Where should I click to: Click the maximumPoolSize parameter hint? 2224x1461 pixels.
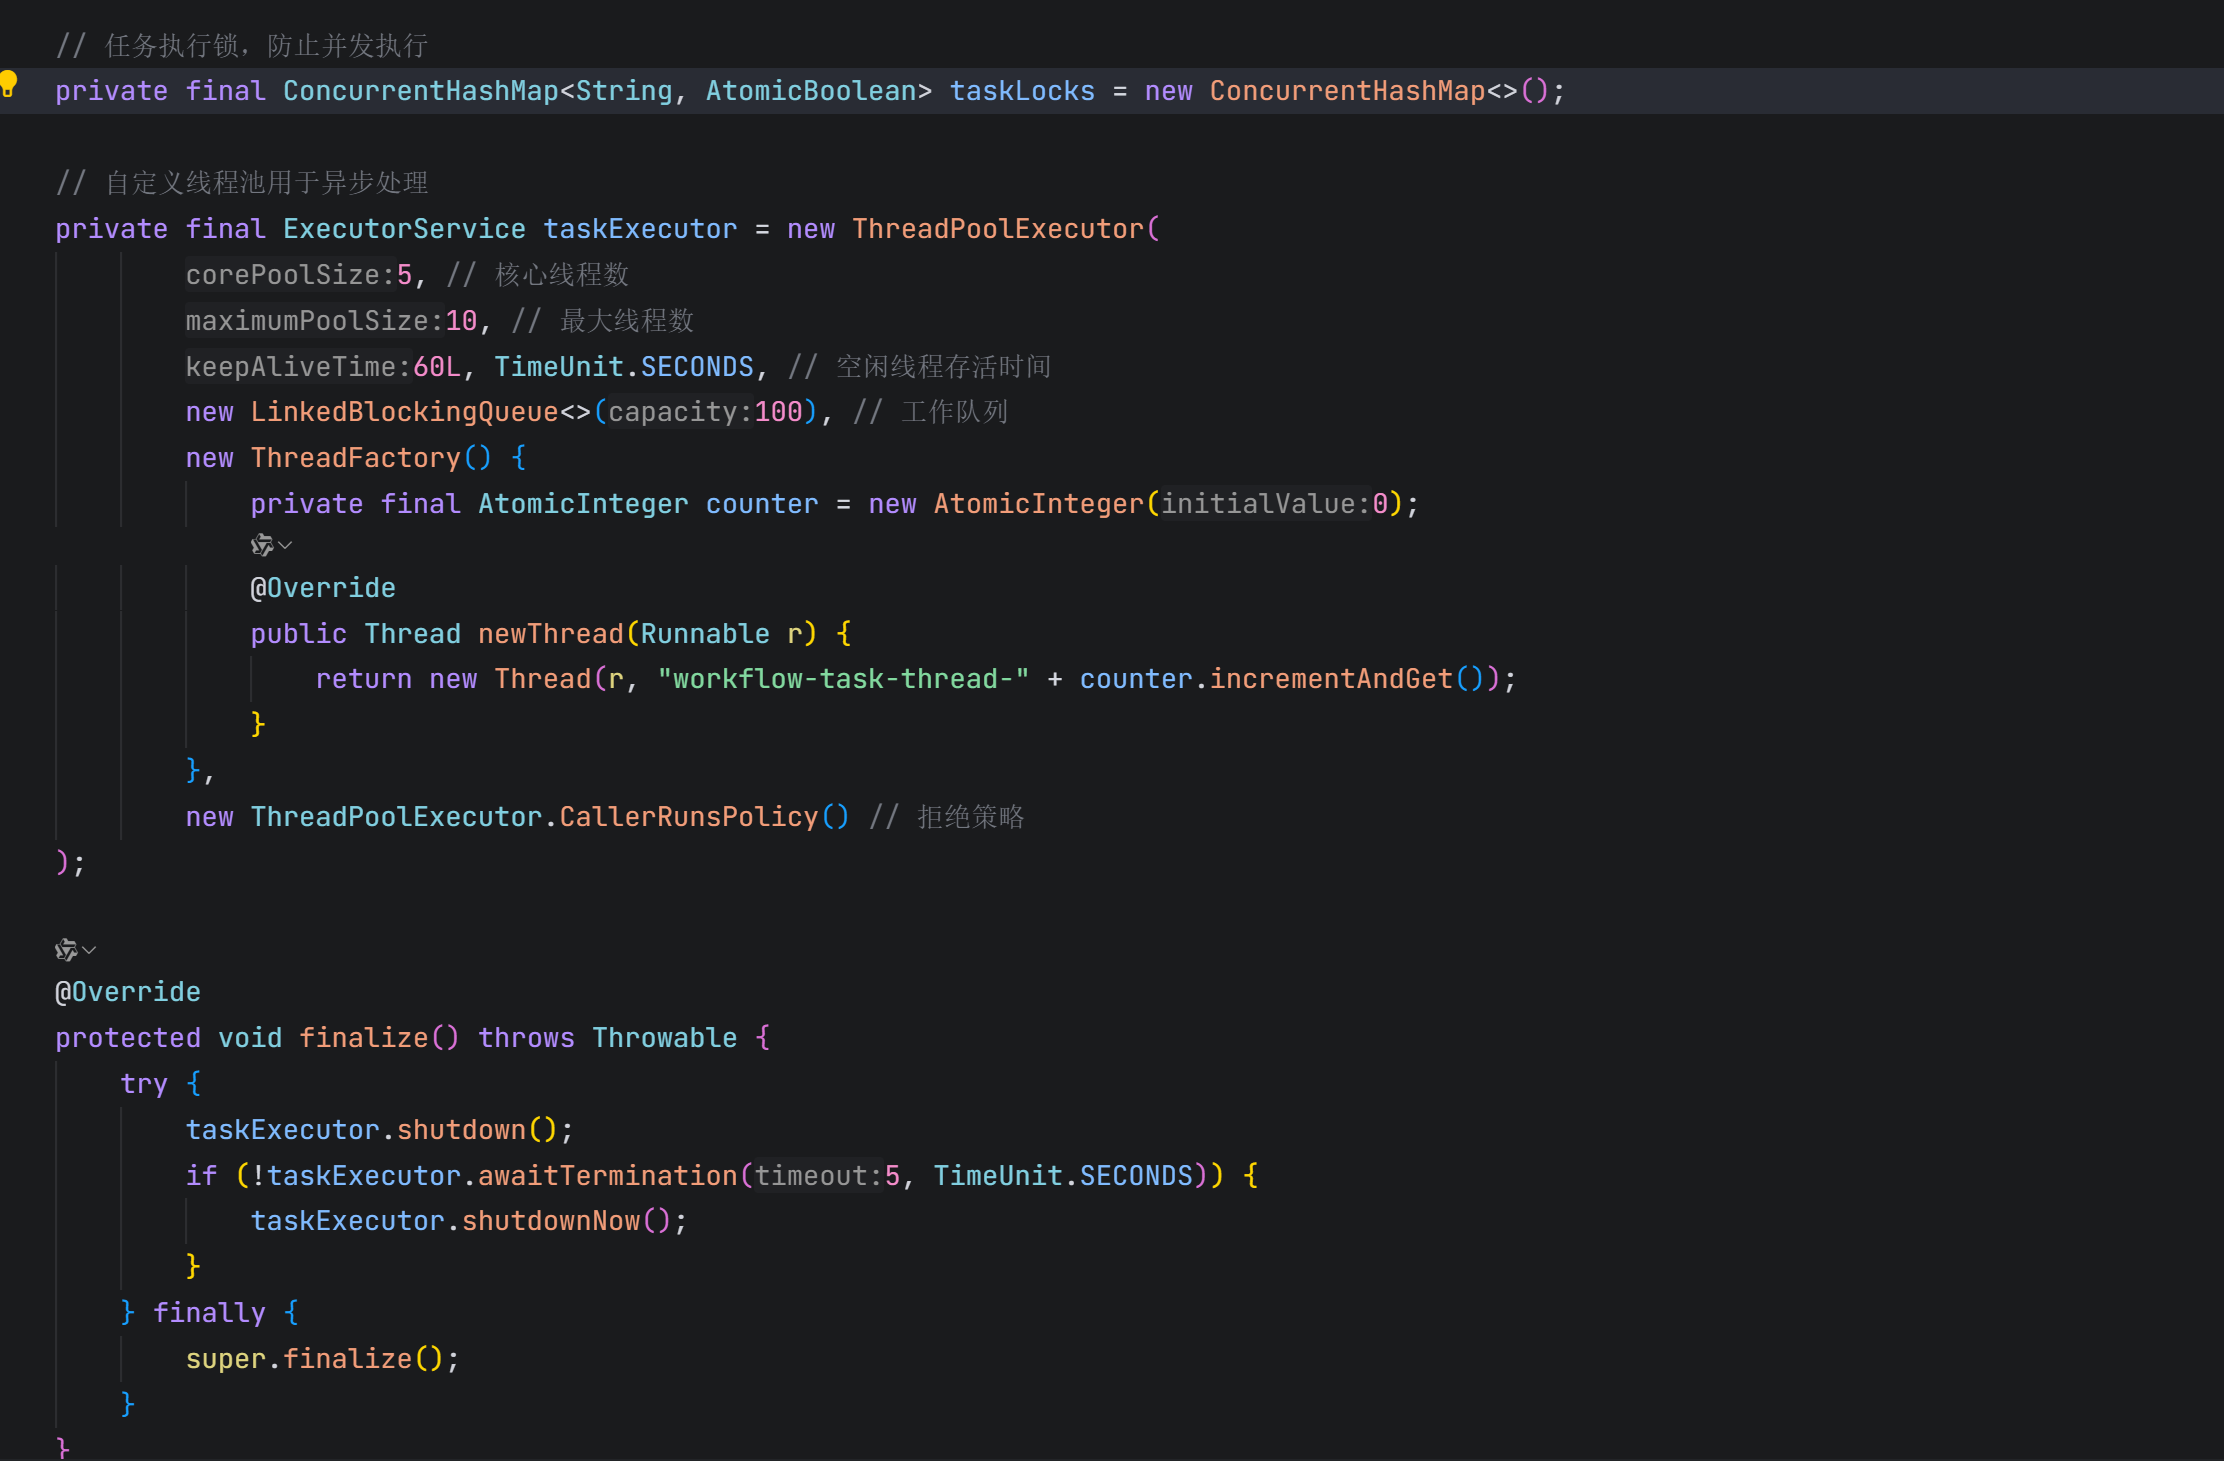[315, 321]
